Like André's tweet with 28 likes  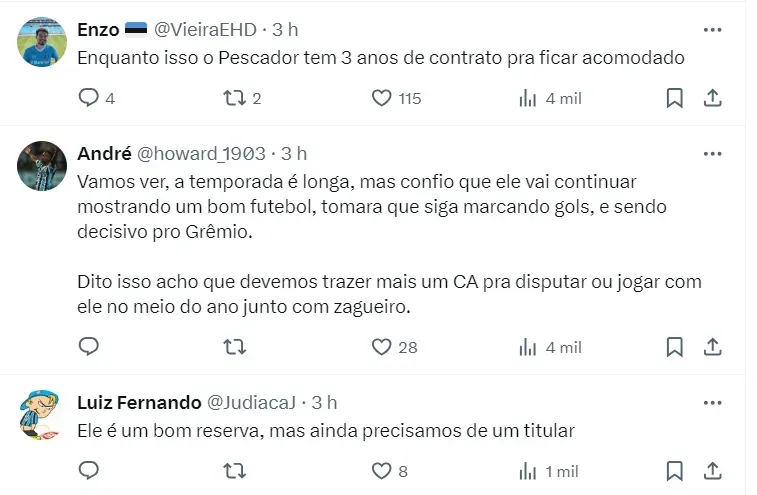pyautogui.click(x=381, y=347)
